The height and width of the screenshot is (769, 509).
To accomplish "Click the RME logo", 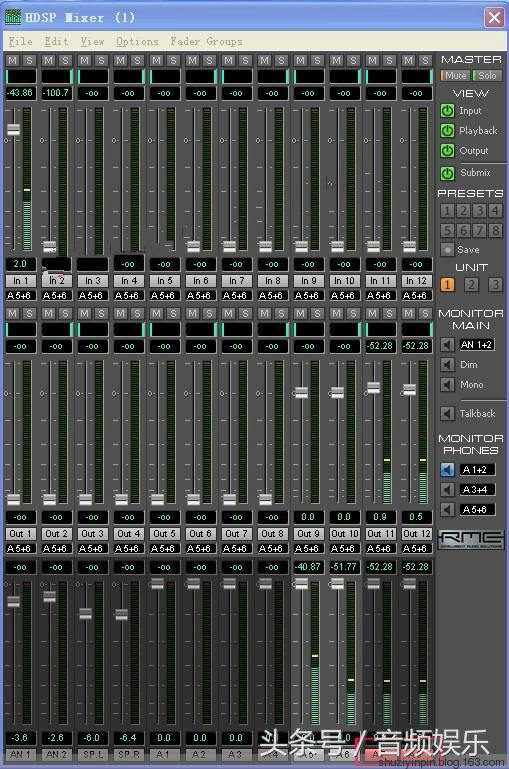I will point(471,539).
